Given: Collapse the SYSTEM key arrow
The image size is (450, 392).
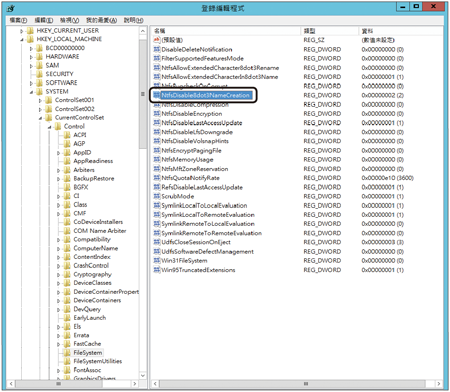Looking at the screenshot, I should (x=31, y=92).
